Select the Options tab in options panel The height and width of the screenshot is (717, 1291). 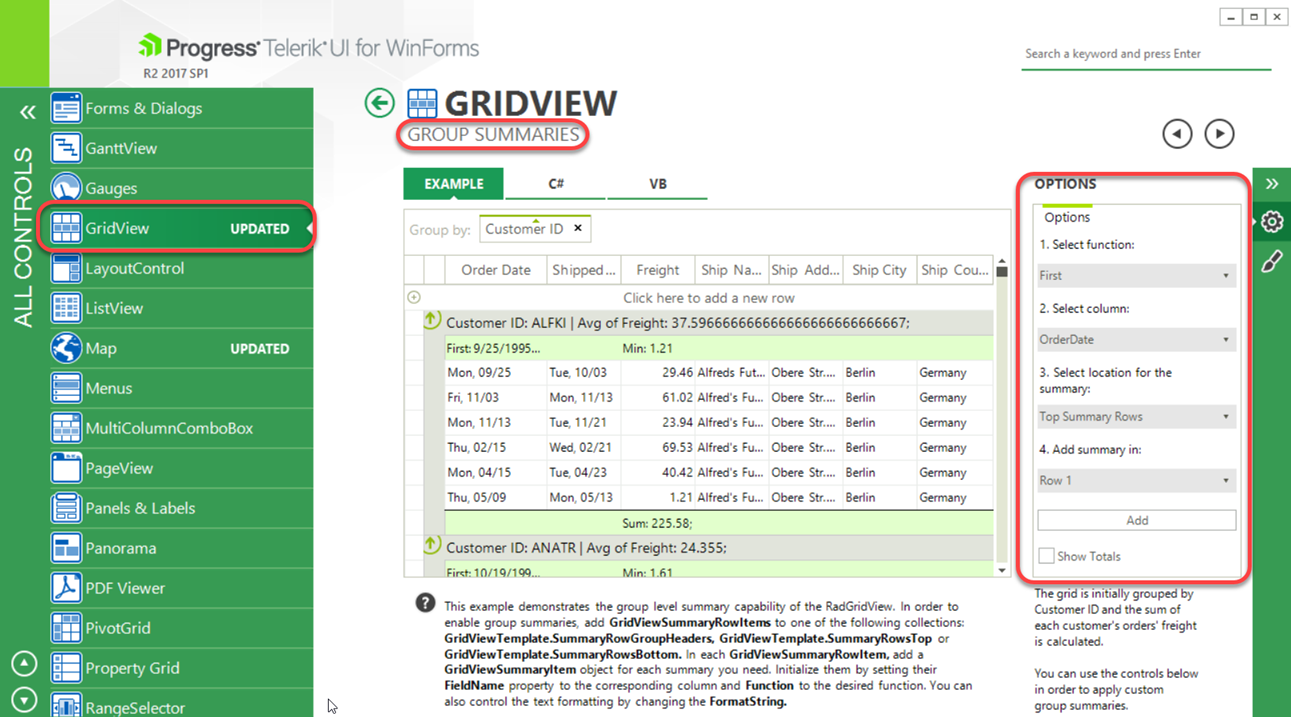coord(1067,217)
